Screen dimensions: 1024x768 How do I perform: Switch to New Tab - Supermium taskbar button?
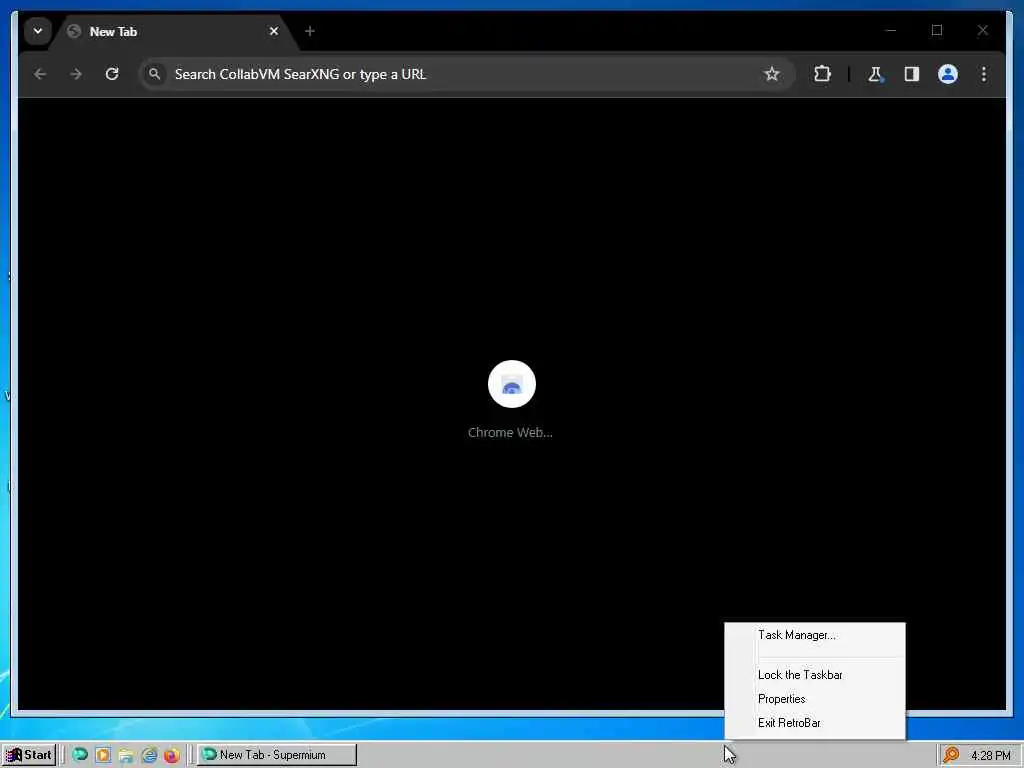[x=277, y=755]
